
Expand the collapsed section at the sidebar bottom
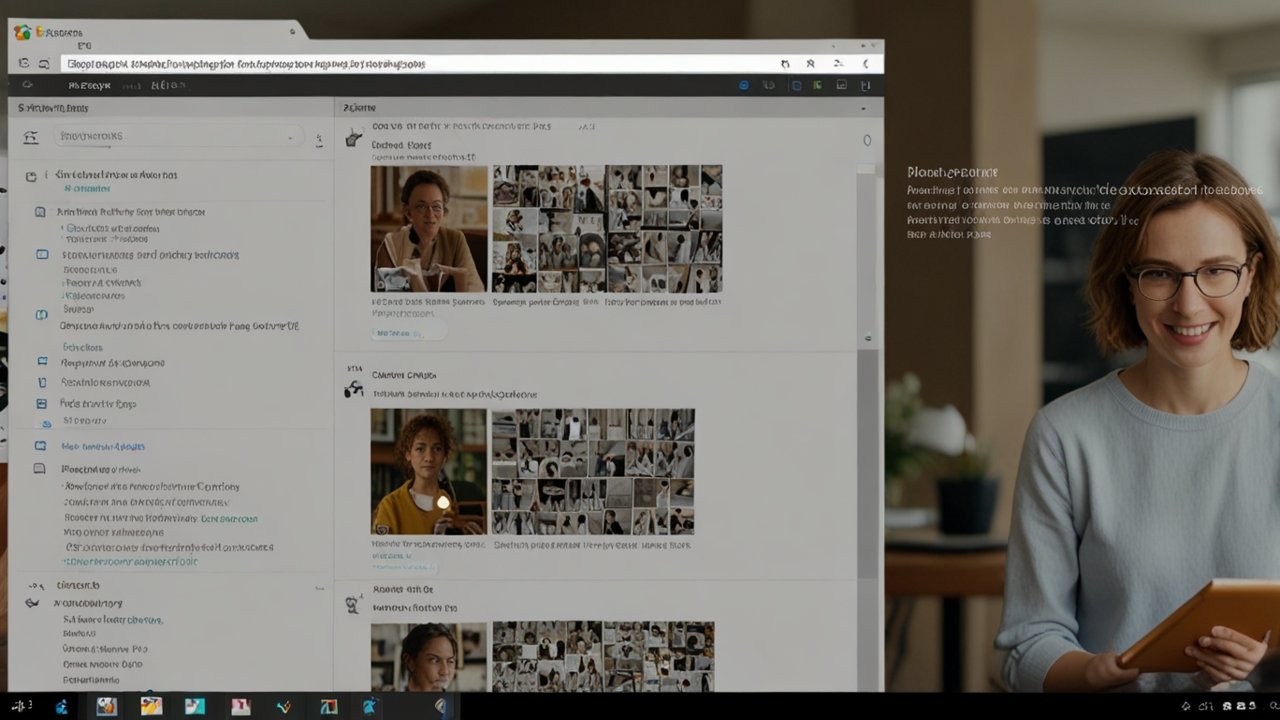tap(34, 585)
